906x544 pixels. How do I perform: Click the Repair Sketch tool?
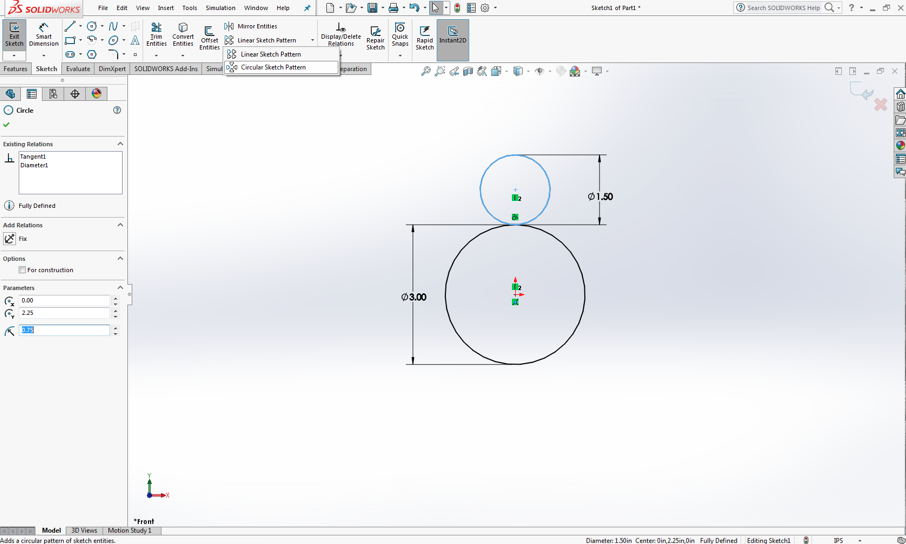[375, 38]
